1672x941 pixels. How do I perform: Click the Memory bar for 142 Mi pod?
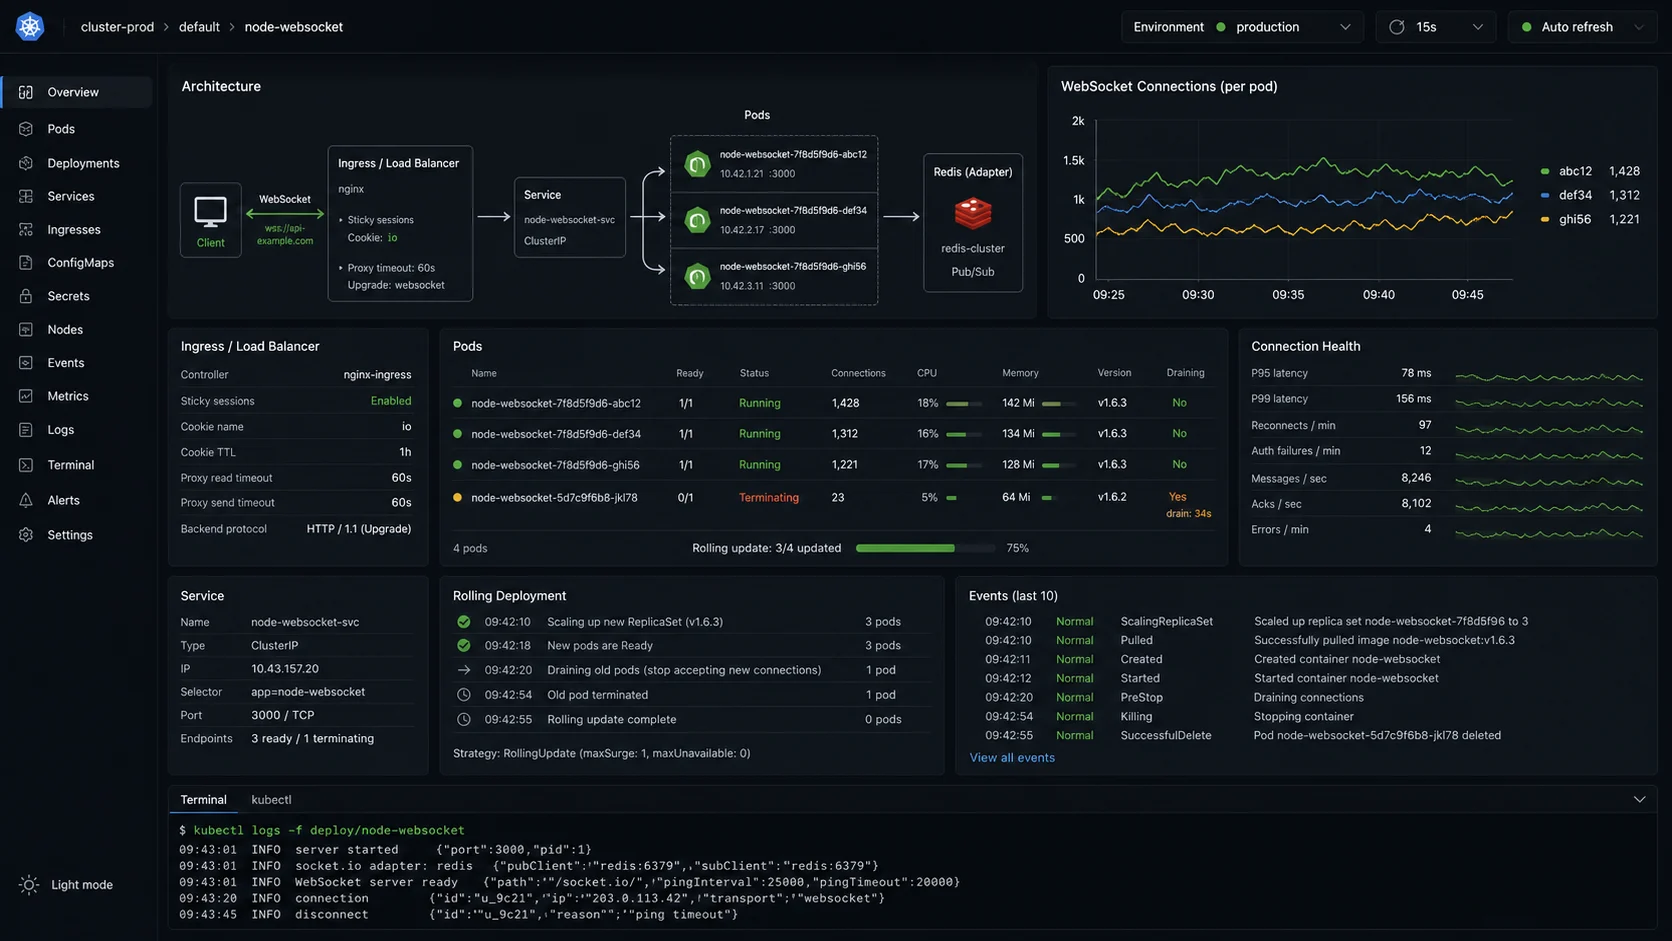click(1059, 404)
